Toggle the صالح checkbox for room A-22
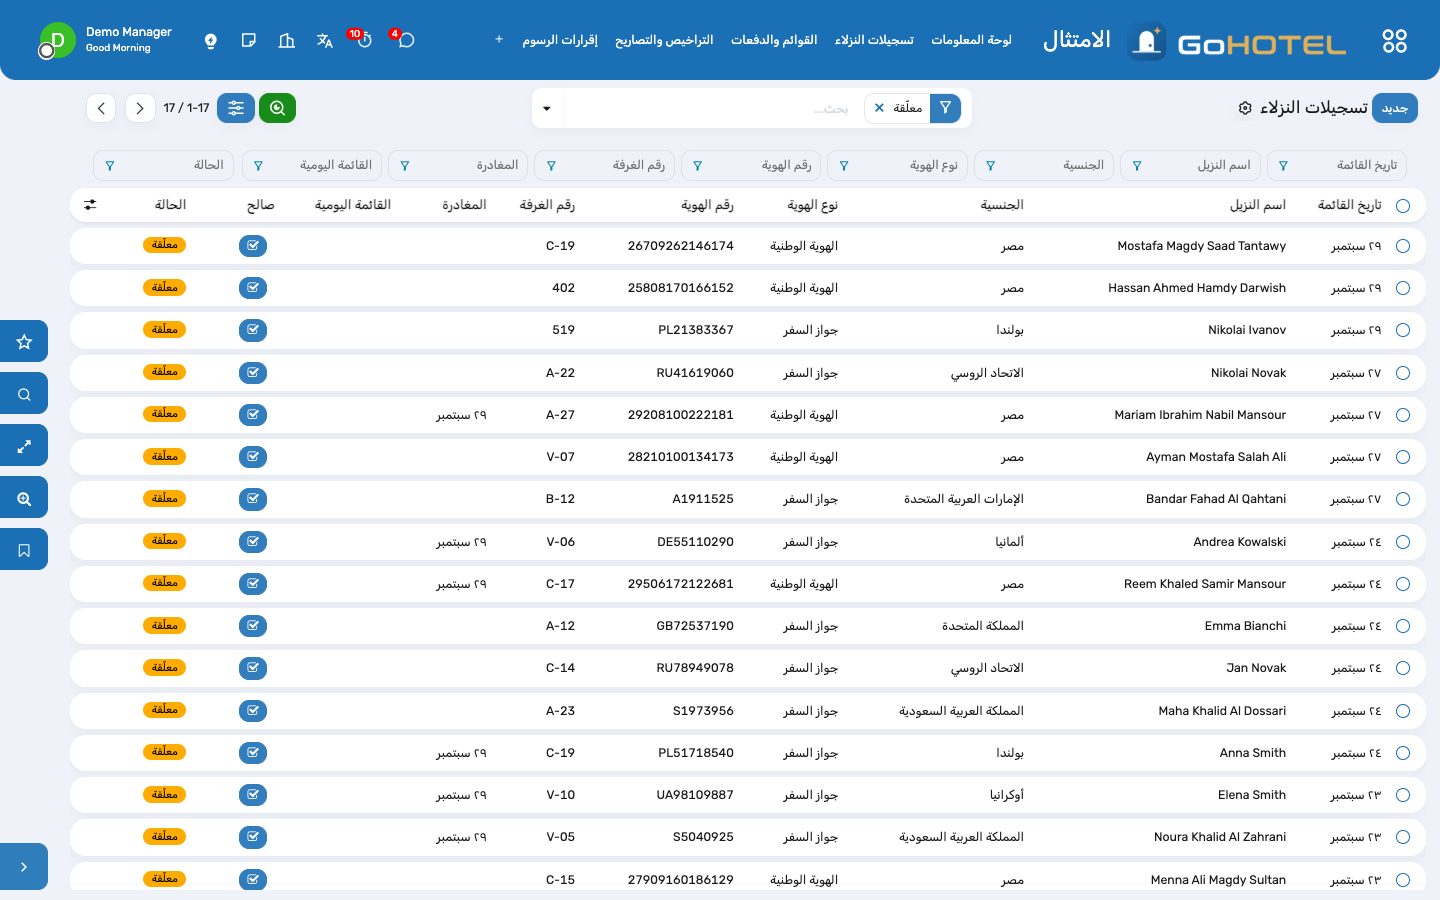This screenshot has height=900, width=1440. pyautogui.click(x=253, y=373)
